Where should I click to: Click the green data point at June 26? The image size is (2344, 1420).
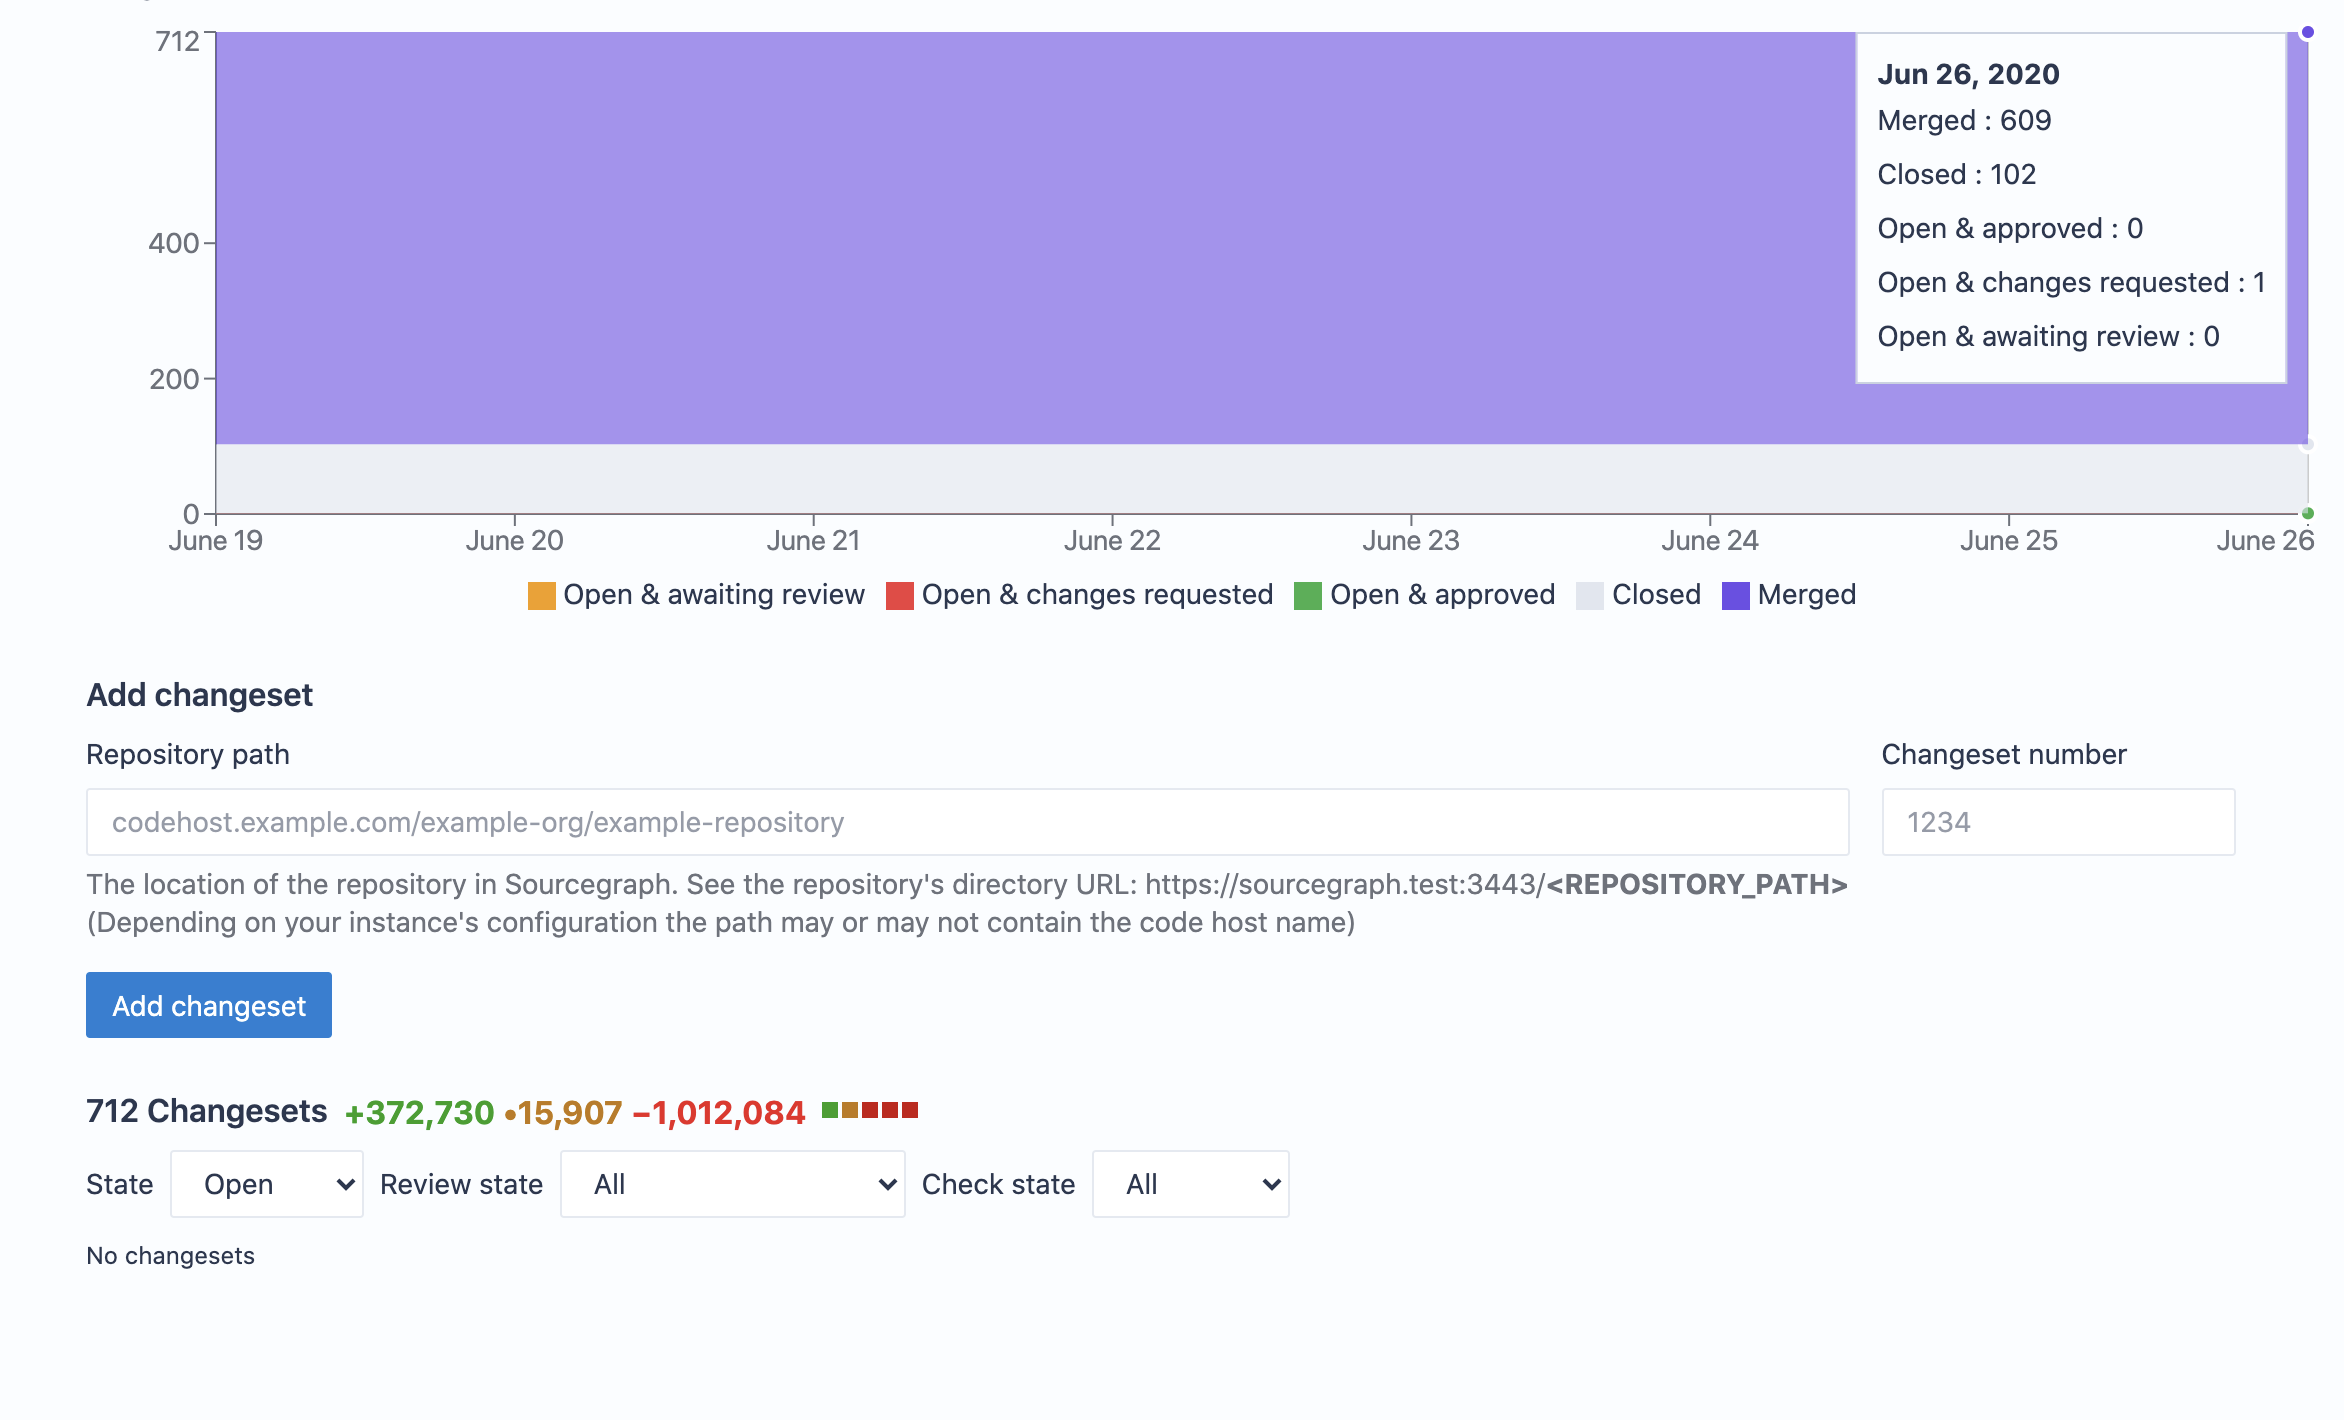click(x=2307, y=513)
